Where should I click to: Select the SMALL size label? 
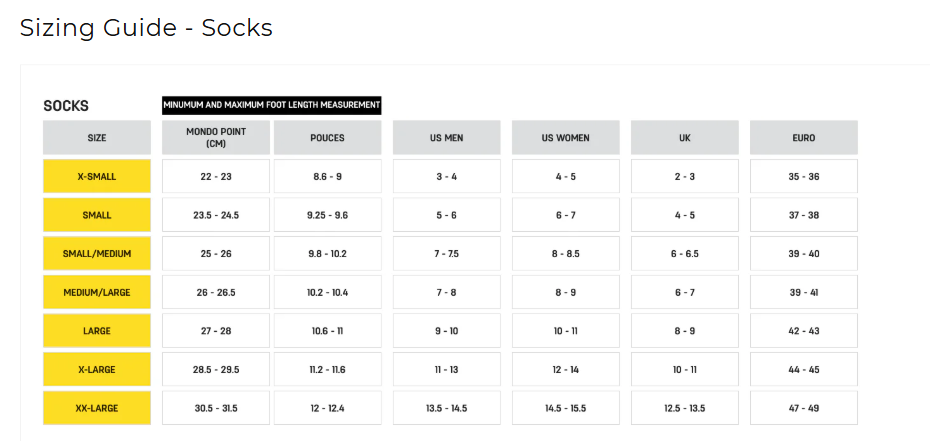coord(97,215)
